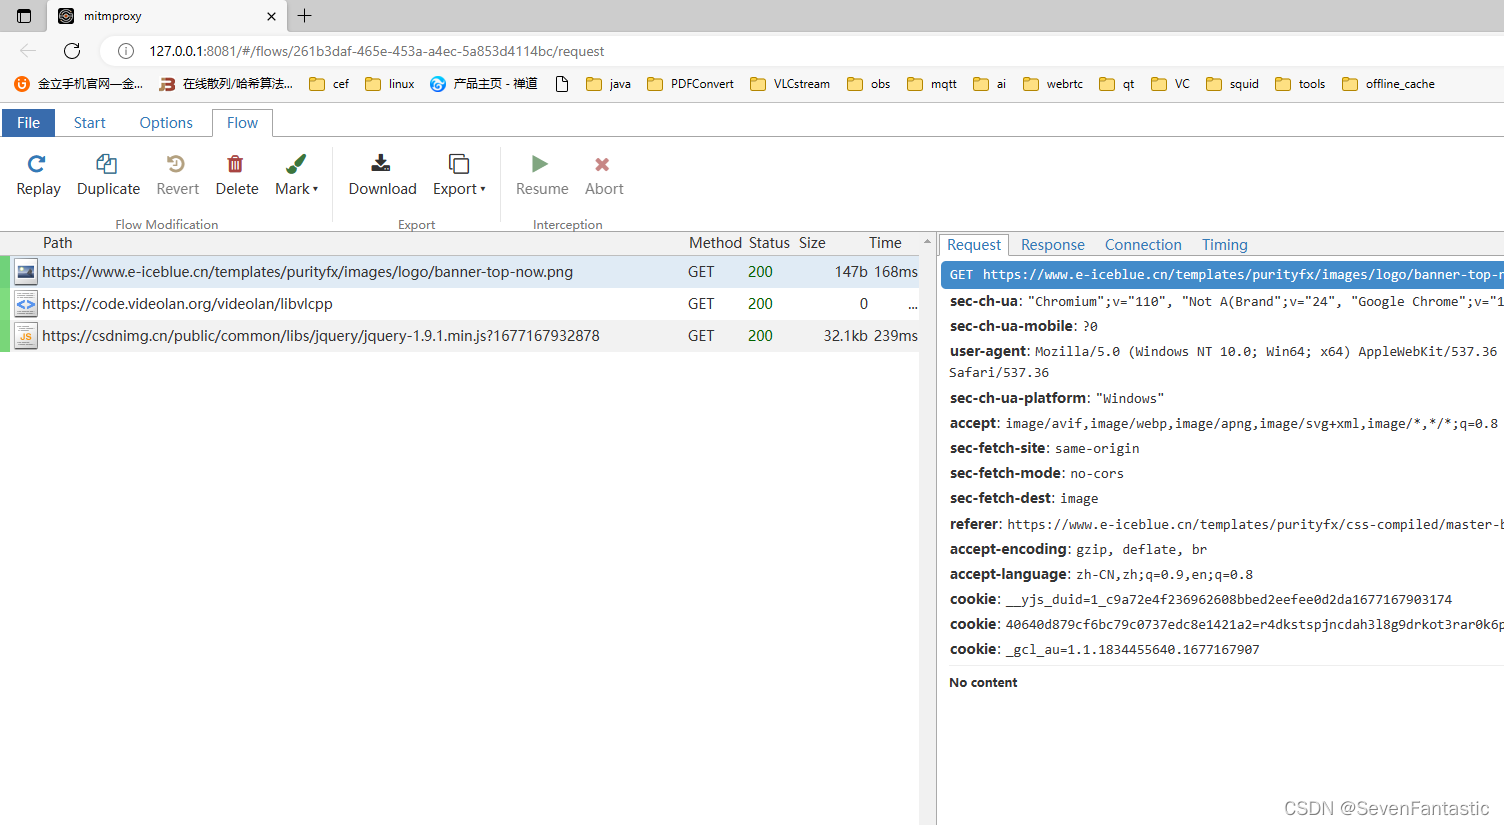Viewport: 1504px width, 825px height.
Task: Sort flows by Path column header
Action: (x=58, y=243)
